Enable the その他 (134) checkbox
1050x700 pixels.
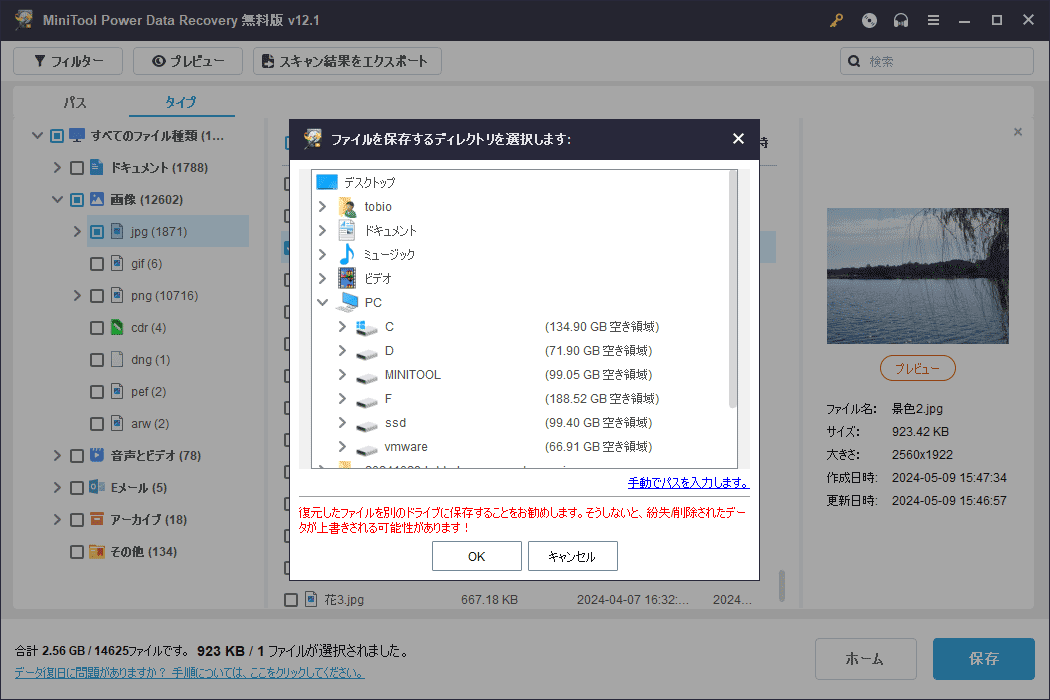coord(77,552)
